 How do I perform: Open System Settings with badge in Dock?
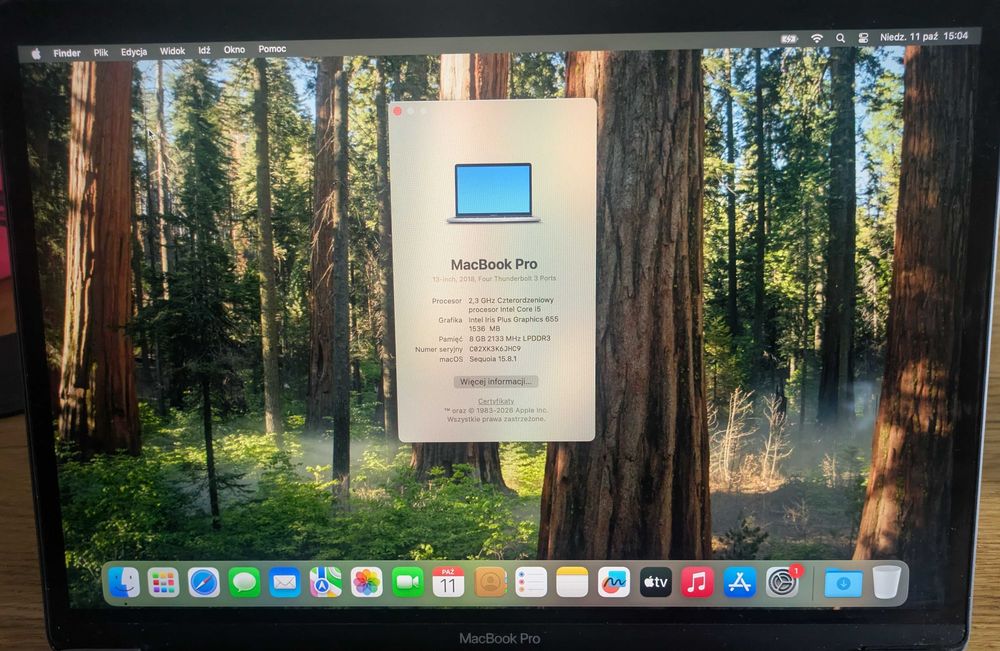tap(783, 582)
